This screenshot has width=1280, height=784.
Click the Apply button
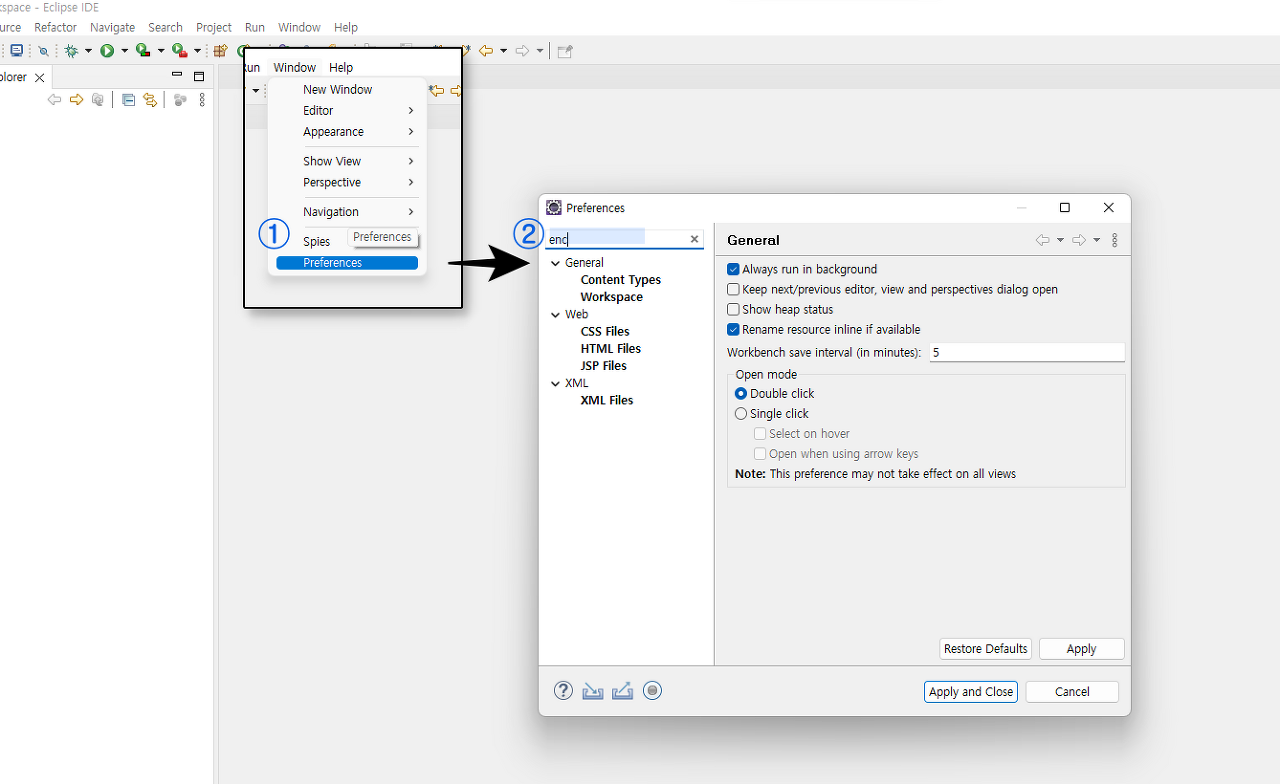point(1082,648)
